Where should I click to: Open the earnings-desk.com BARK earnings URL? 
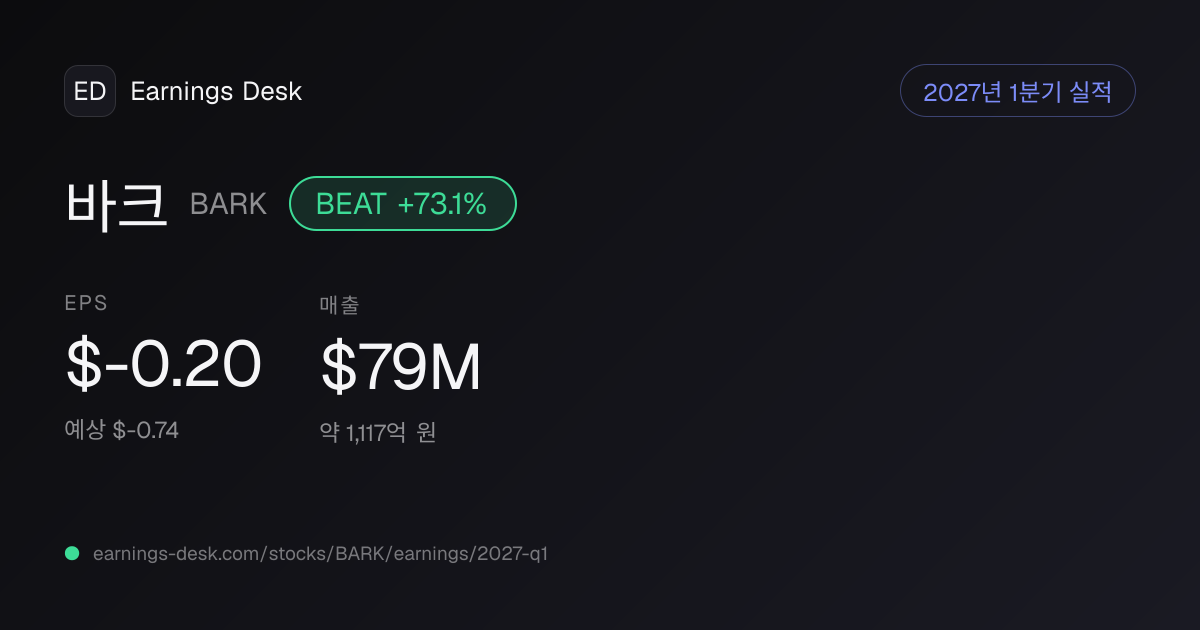click(x=320, y=553)
